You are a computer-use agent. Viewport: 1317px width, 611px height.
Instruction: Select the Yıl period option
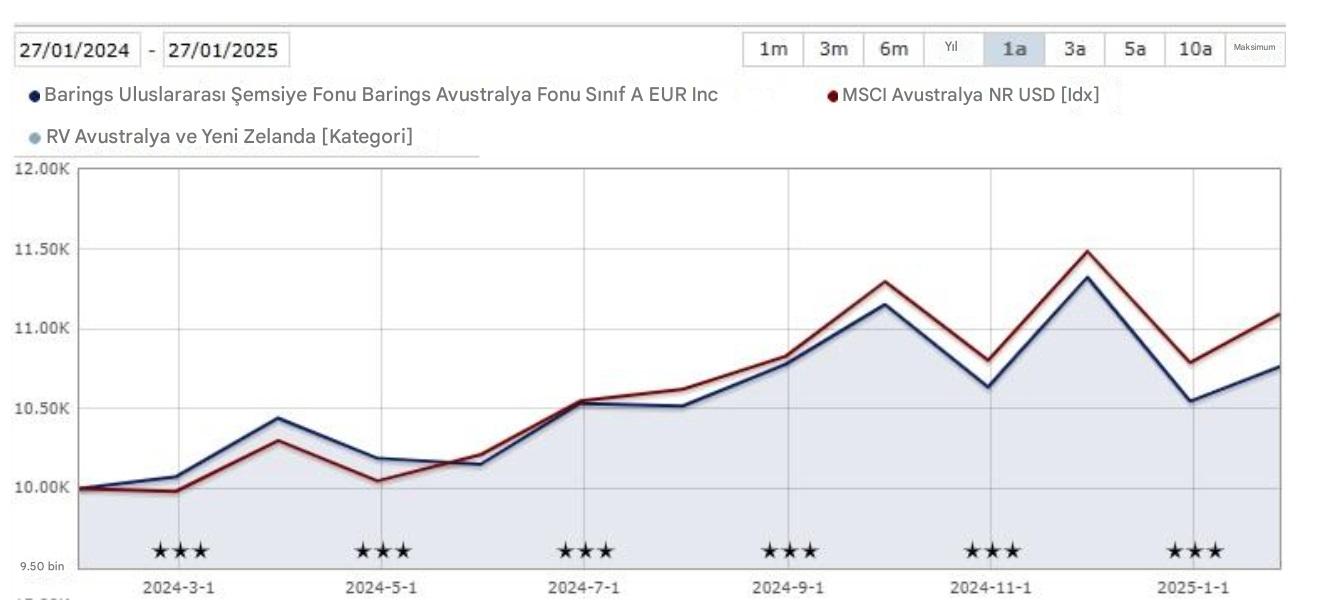click(x=952, y=49)
